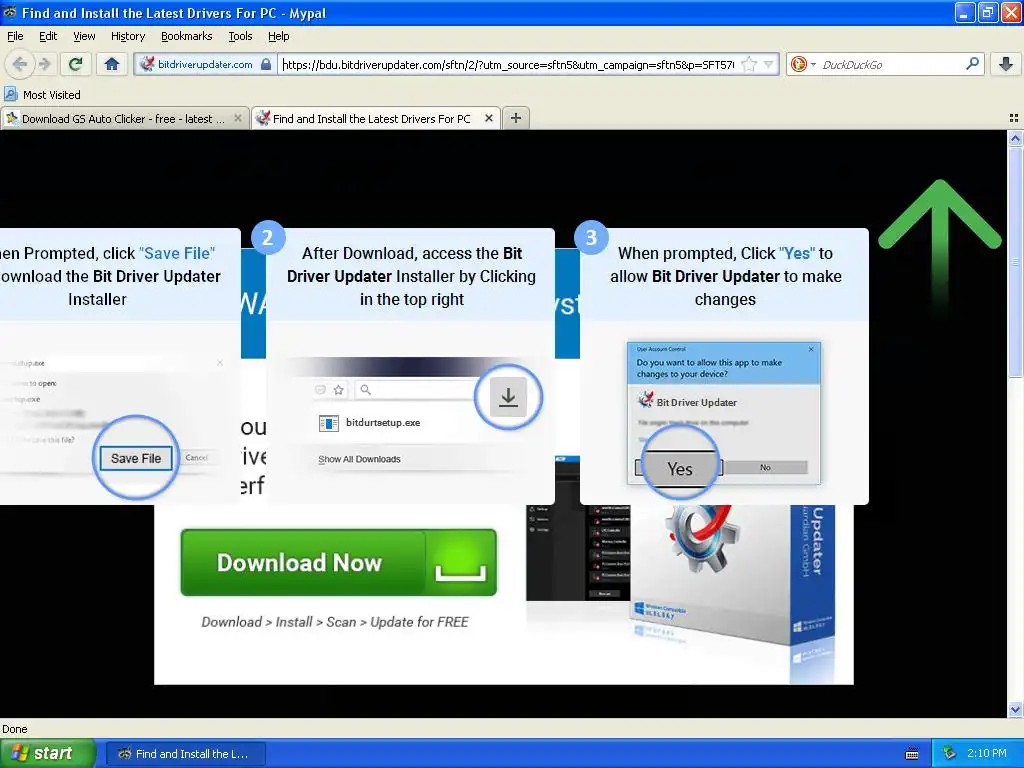Open the Home page icon
This screenshot has height=768, width=1024.
pyautogui.click(x=112, y=64)
